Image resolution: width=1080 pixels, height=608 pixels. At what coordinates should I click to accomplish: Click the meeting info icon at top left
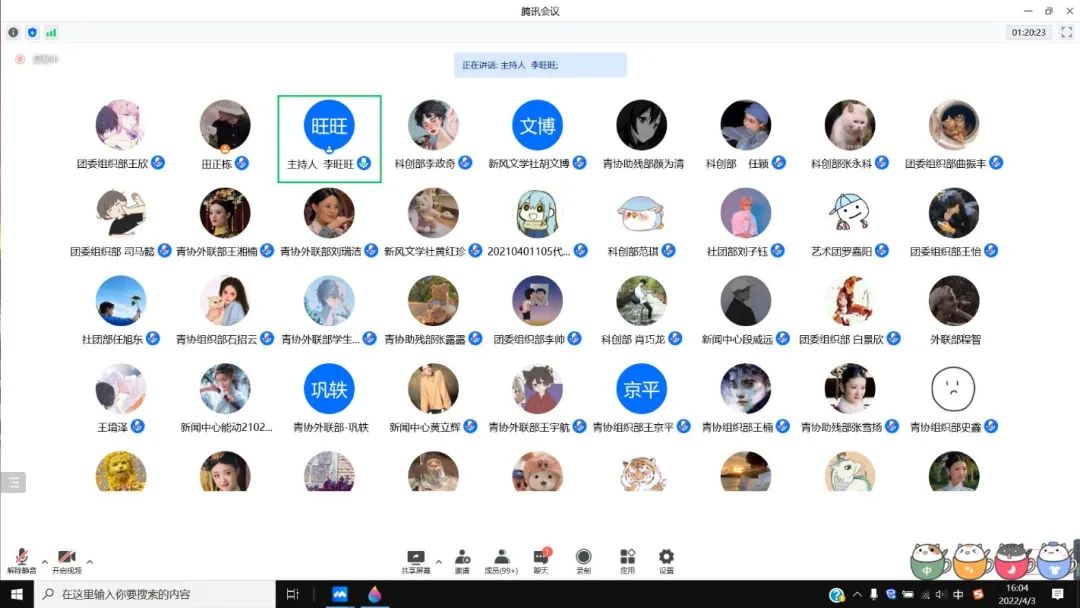(x=13, y=32)
